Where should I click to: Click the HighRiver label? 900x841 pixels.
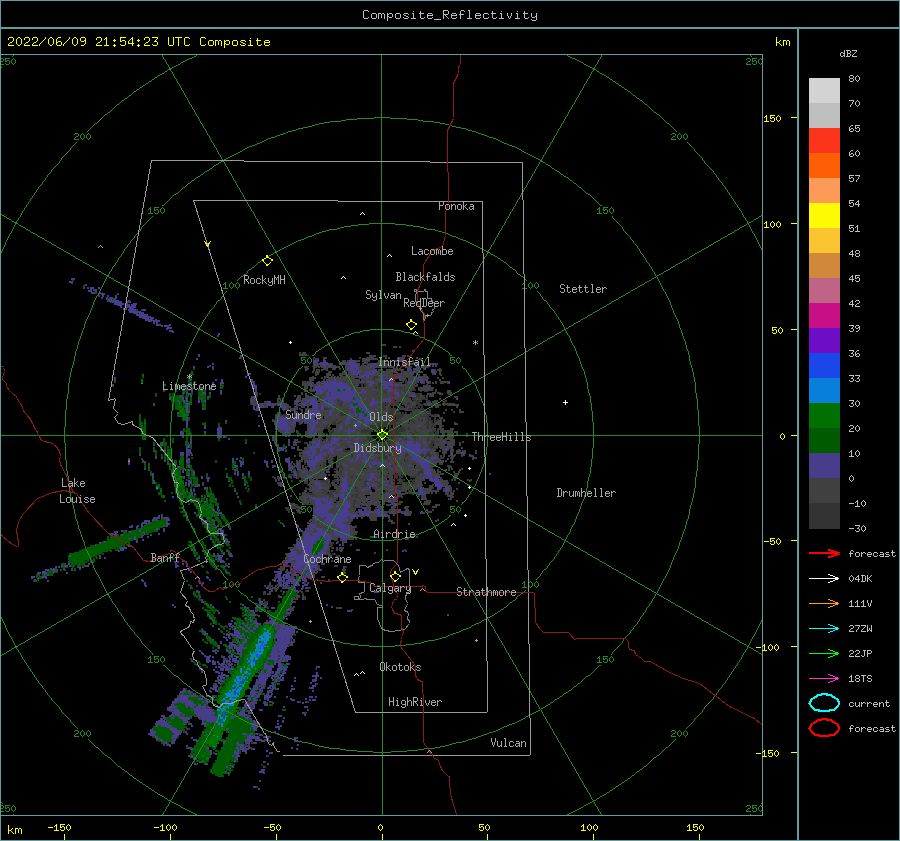415,702
